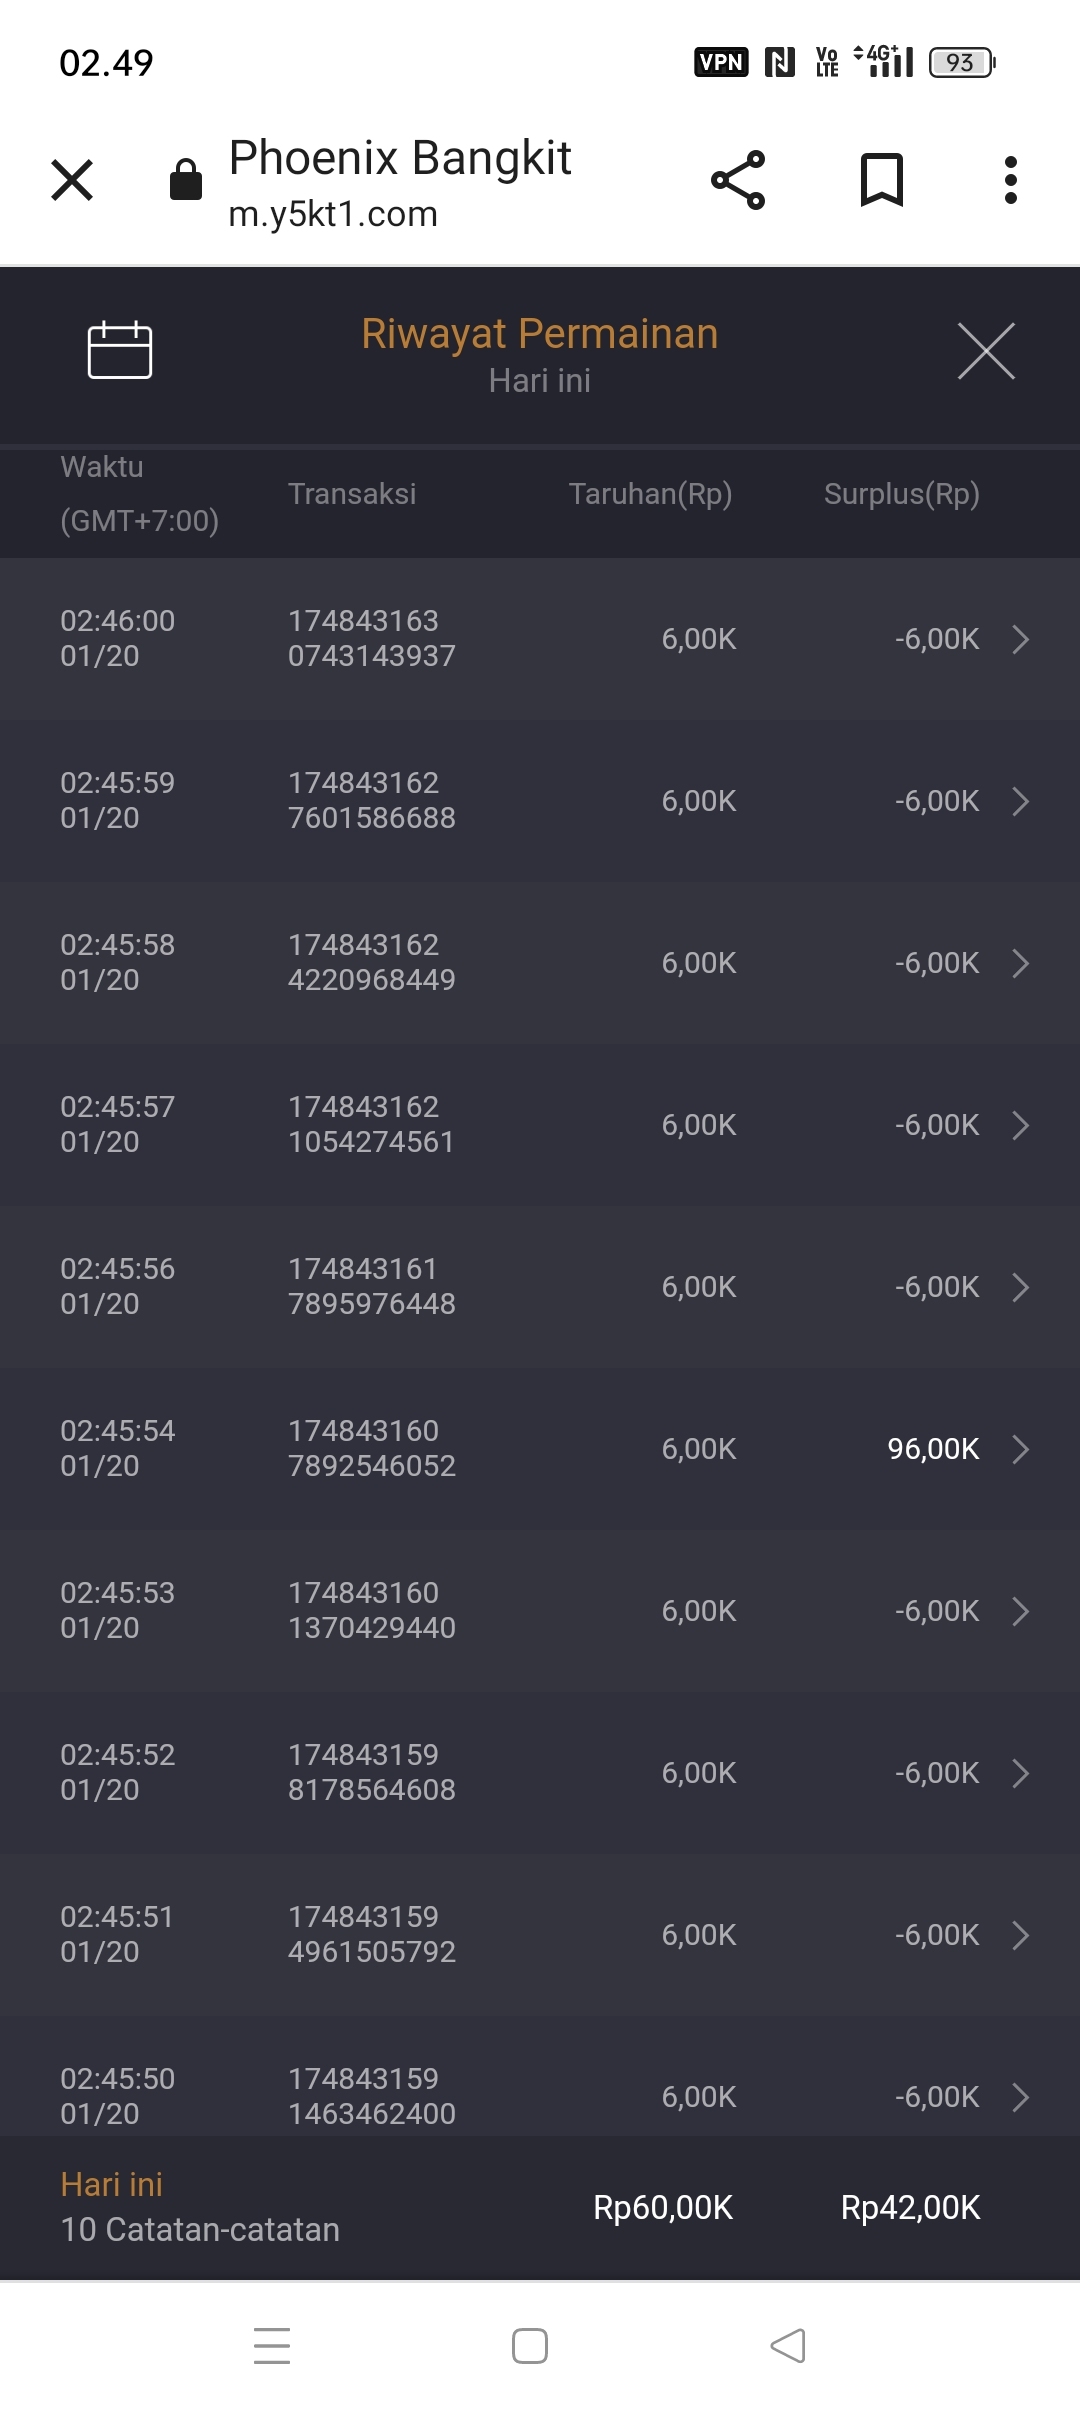Close the Riwayat Permainan panel
The height and width of the screenshot is (2412, 1080).
pyautogui.click(x=986, y=351)
